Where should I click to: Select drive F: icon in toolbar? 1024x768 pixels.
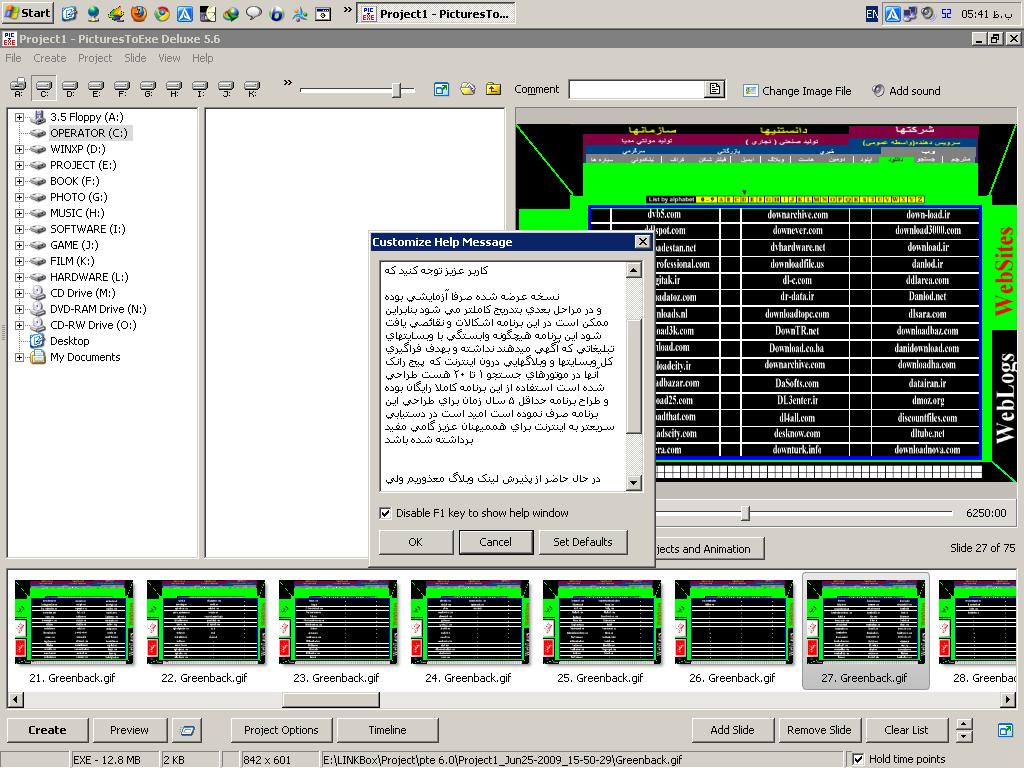click(122, 88)
